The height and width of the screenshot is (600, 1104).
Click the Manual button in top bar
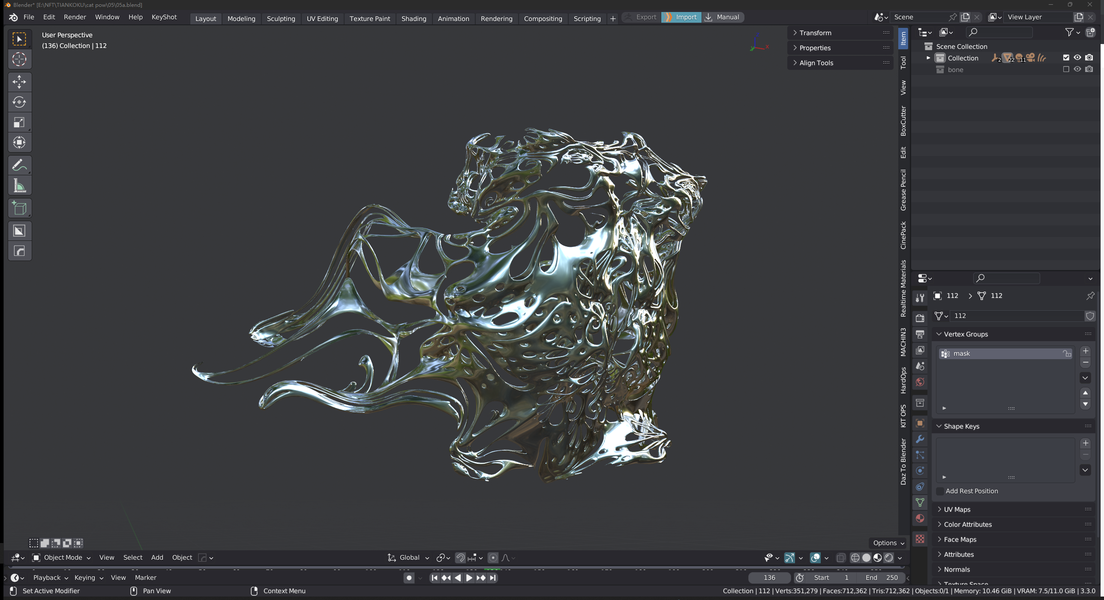(722, 17)
